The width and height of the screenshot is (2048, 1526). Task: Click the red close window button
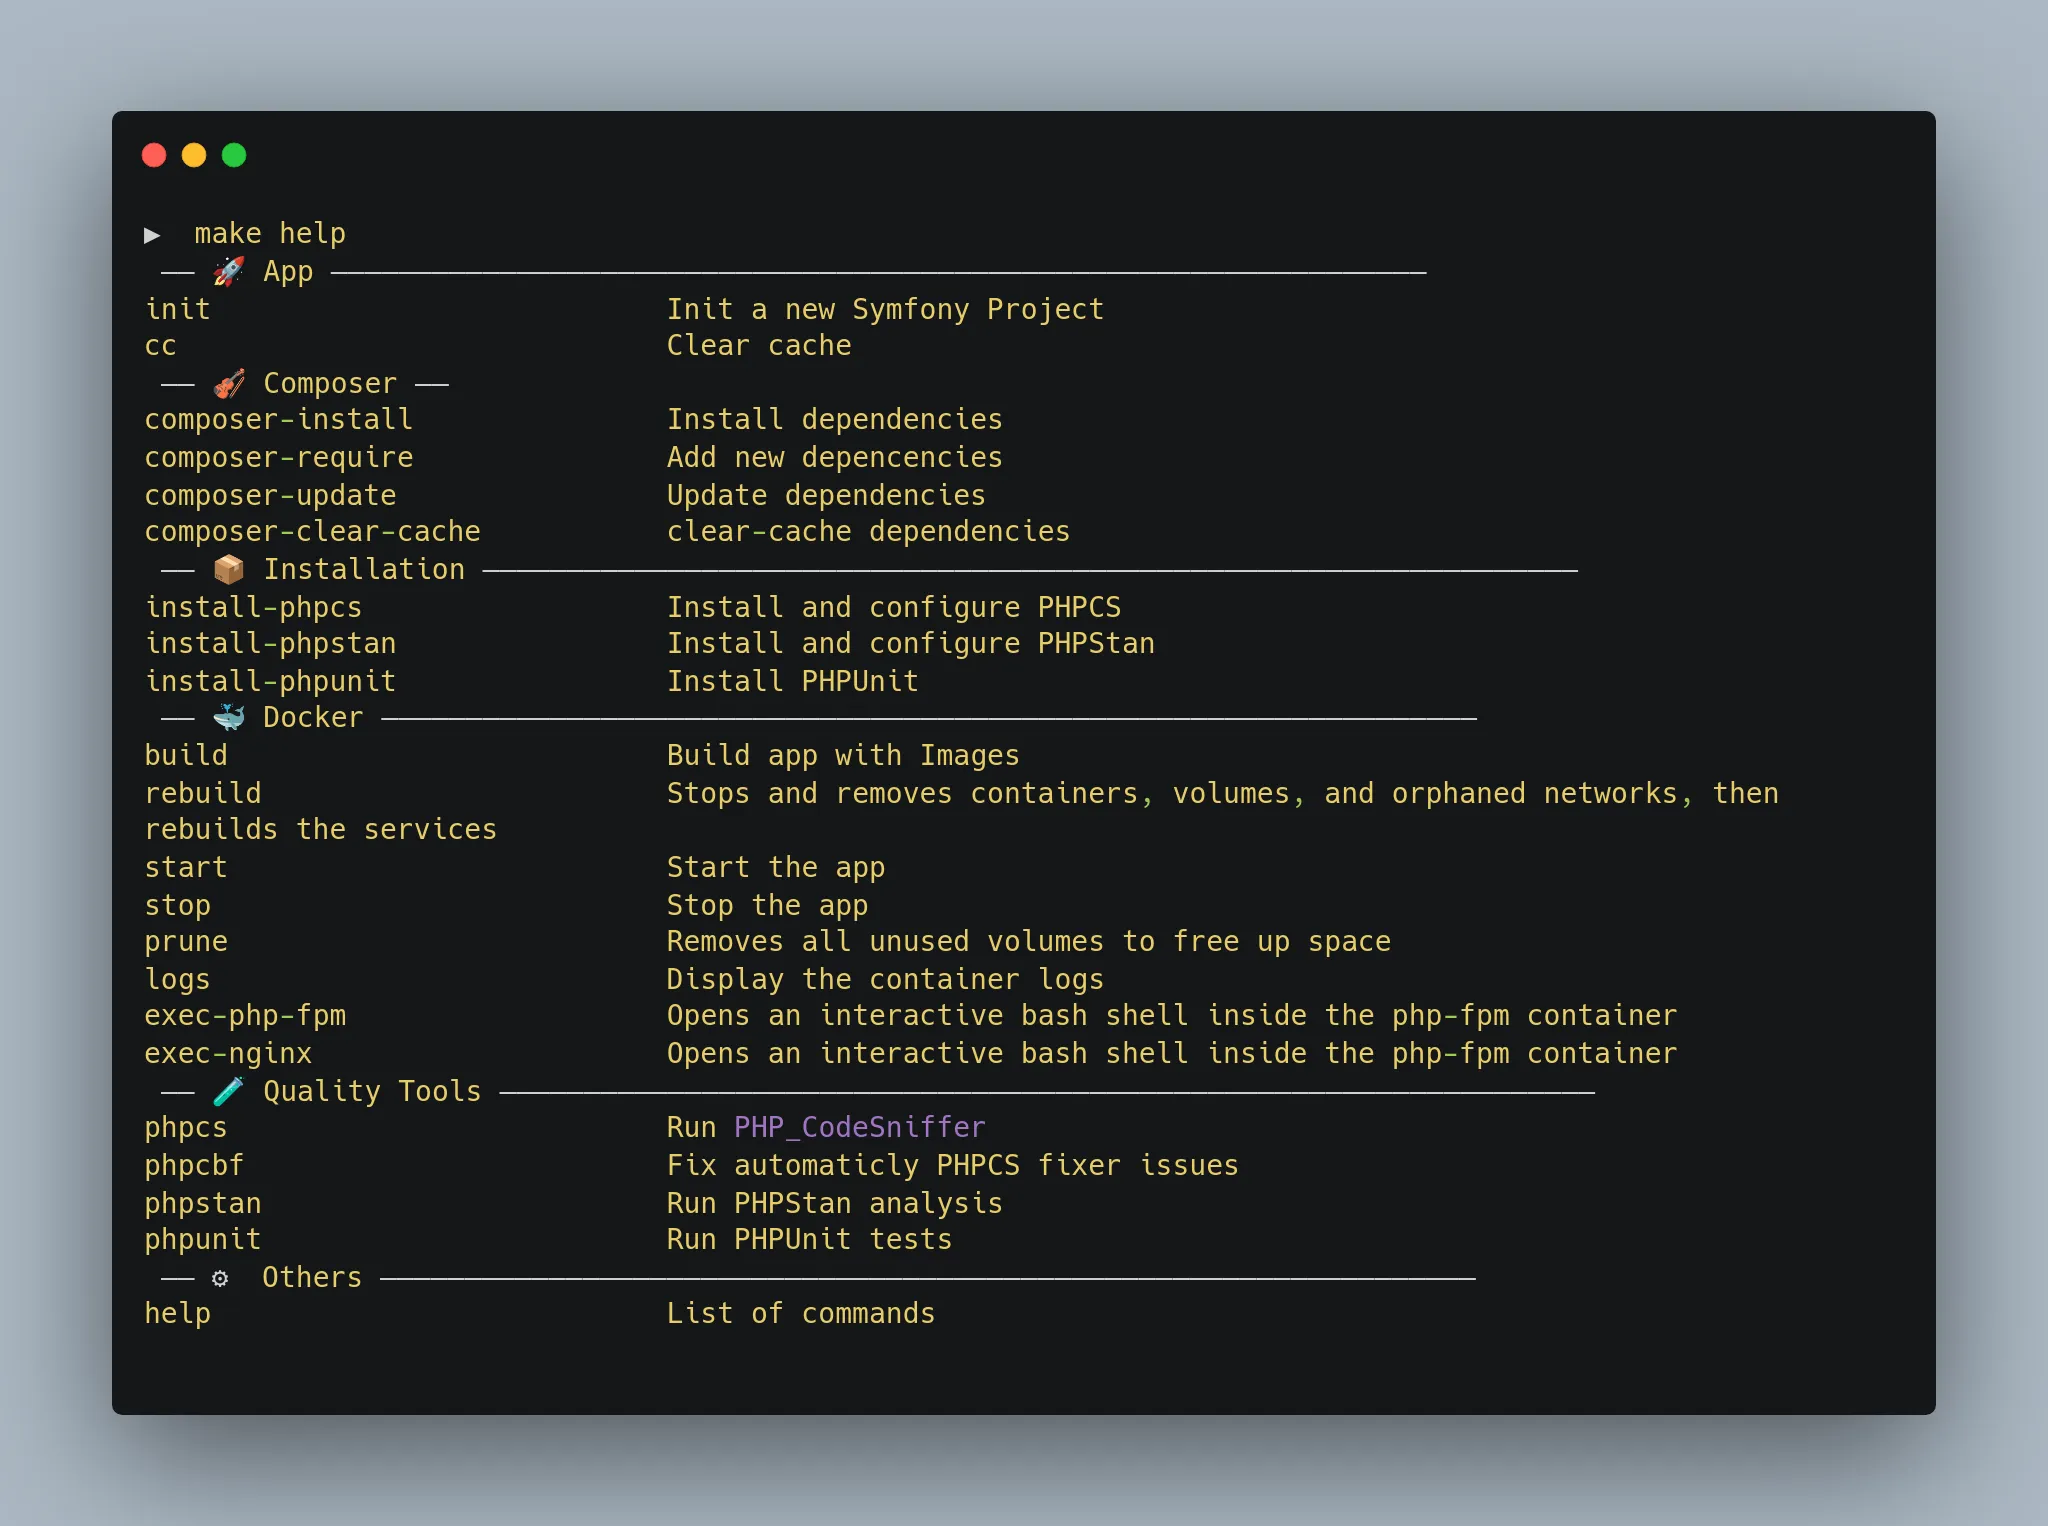[154, 155]
